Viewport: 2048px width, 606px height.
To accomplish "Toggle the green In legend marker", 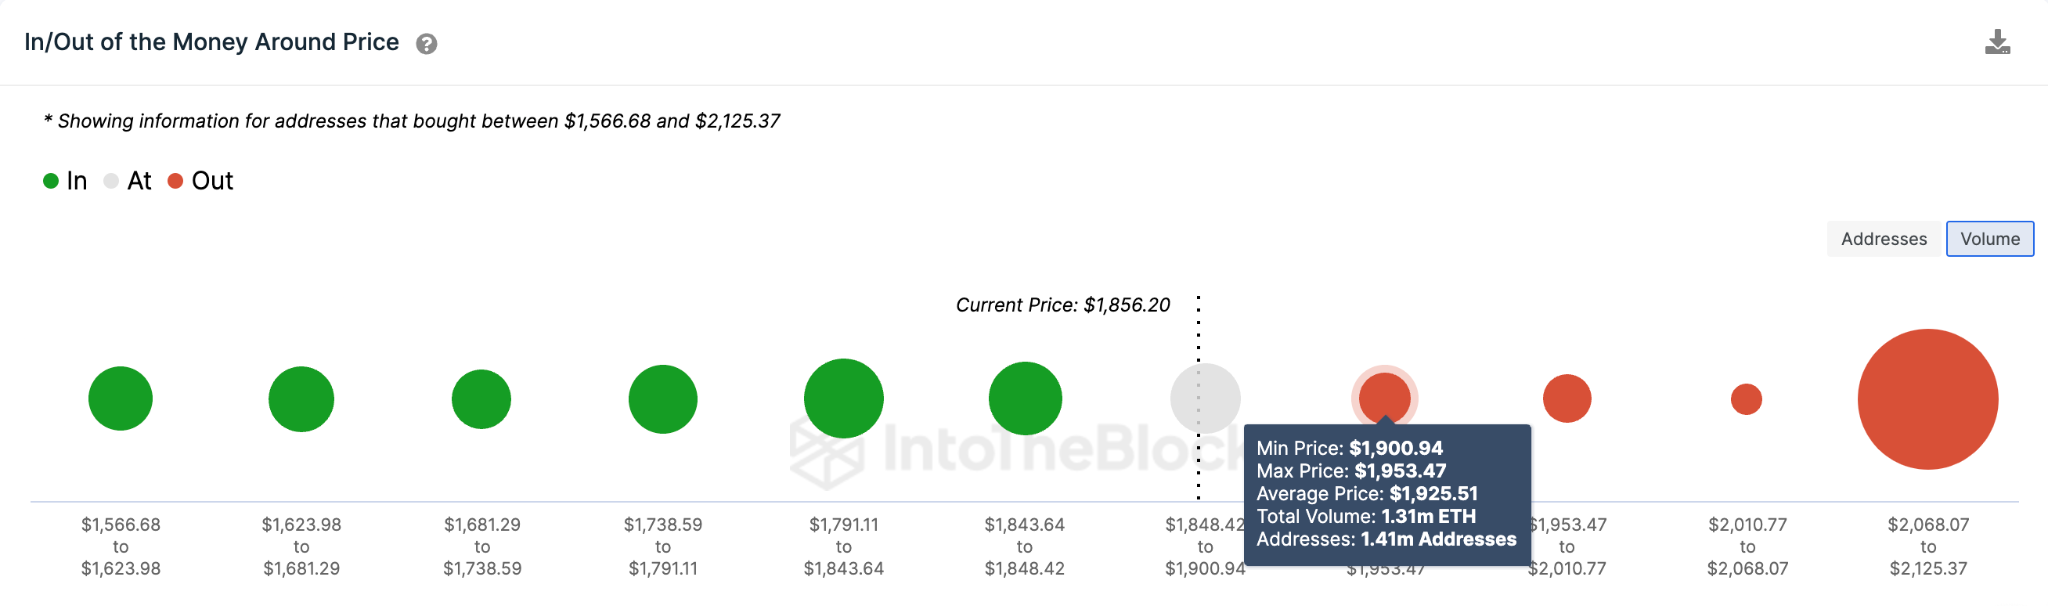I will 51,181.
